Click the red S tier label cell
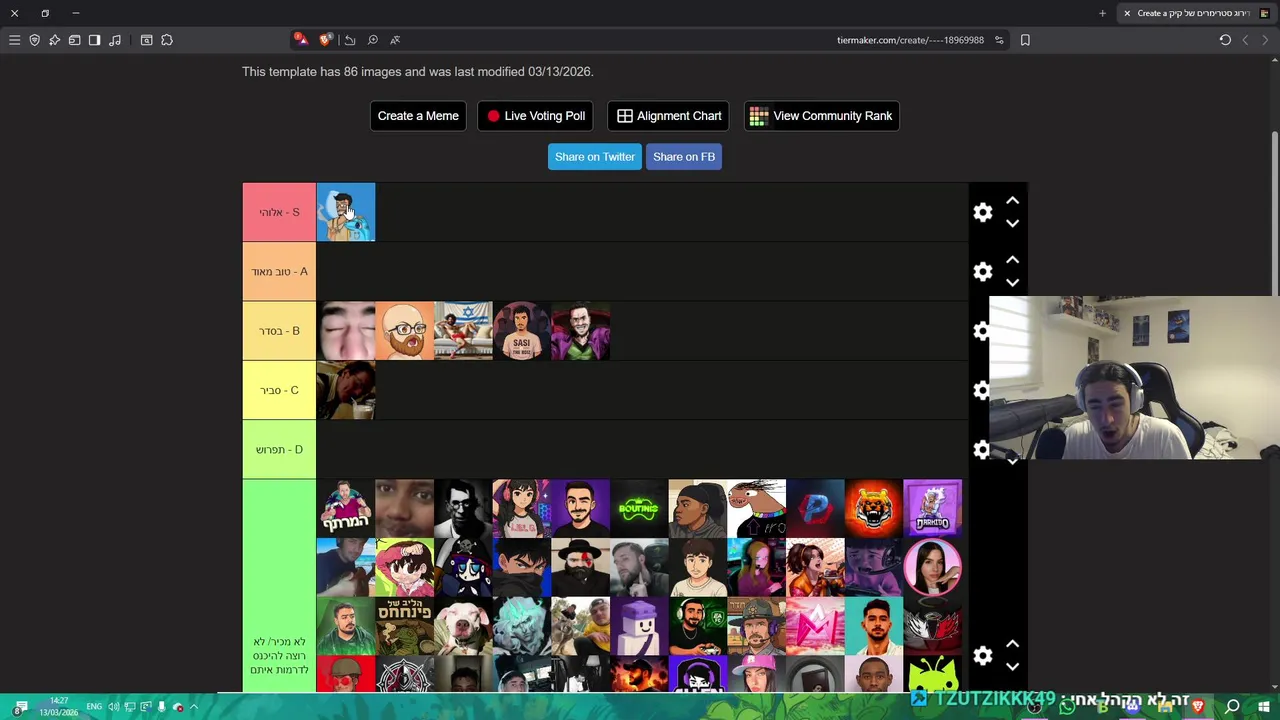The height and width of the screenshot is (720, 1280). click(x=279, y=212)
